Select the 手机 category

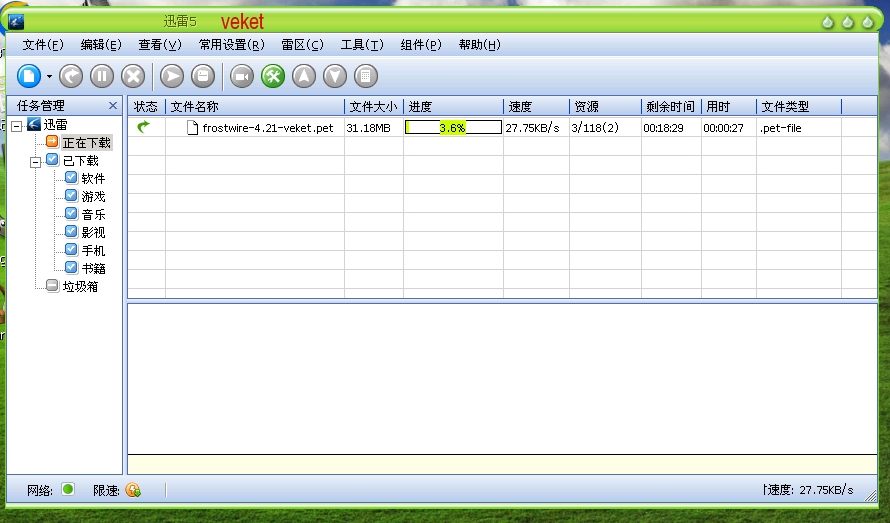tap(93, 250)
